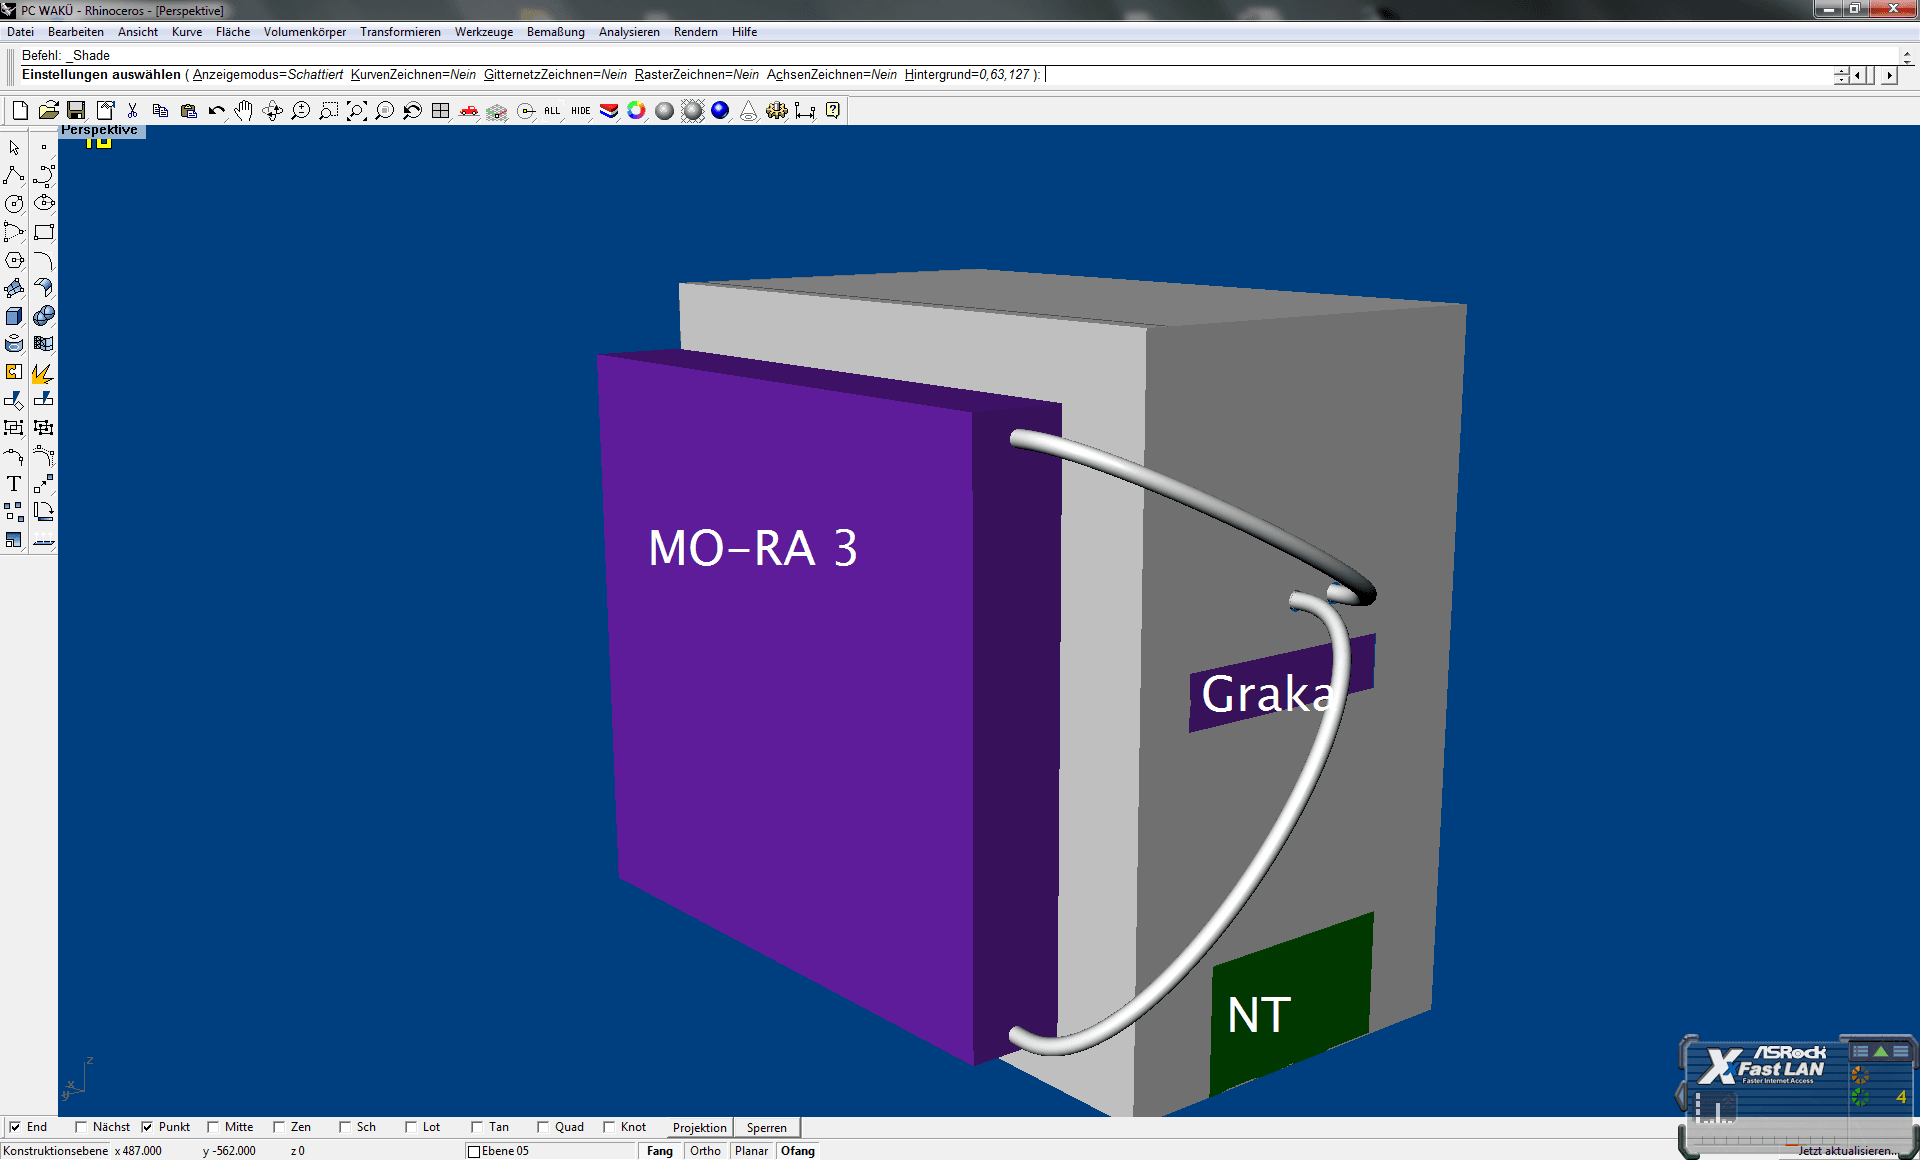1920x1160 pixels.
Task: Select the box solid tool in side toolbar
Action: tap(14, 316)
